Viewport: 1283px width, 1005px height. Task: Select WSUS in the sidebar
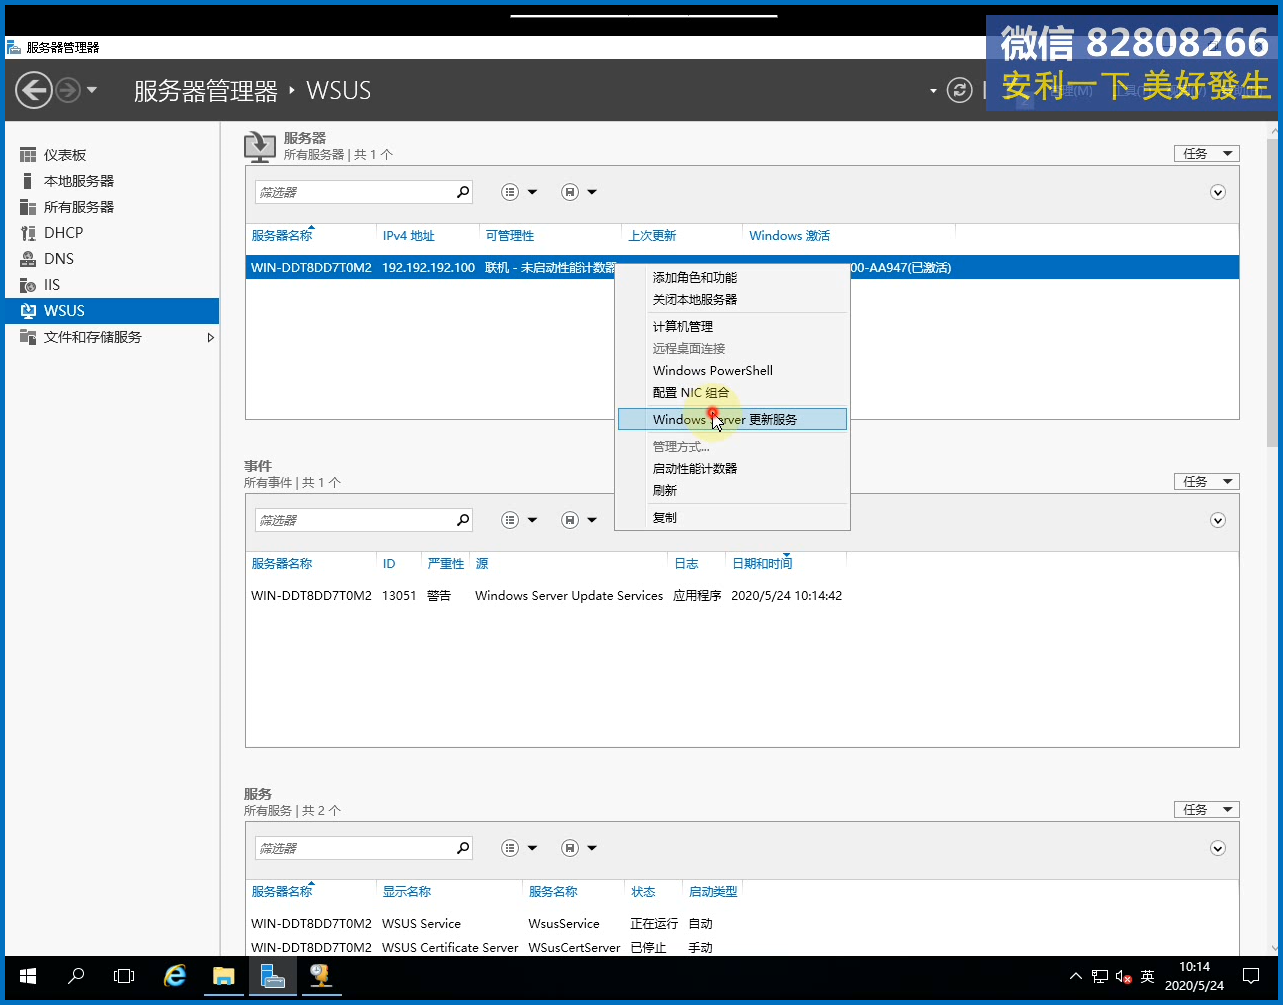pyautogui.click(x=112, y=311)
